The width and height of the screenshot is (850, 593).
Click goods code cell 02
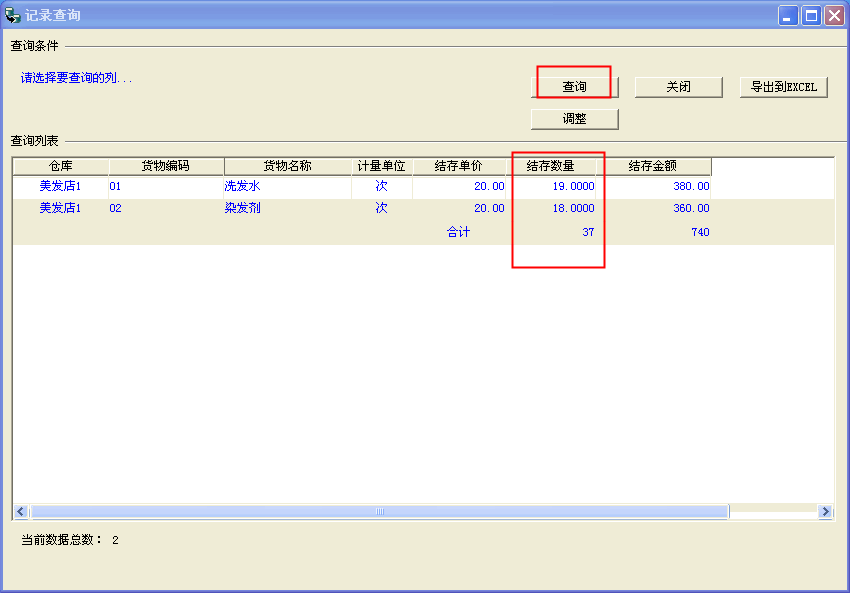coord(115,208)
